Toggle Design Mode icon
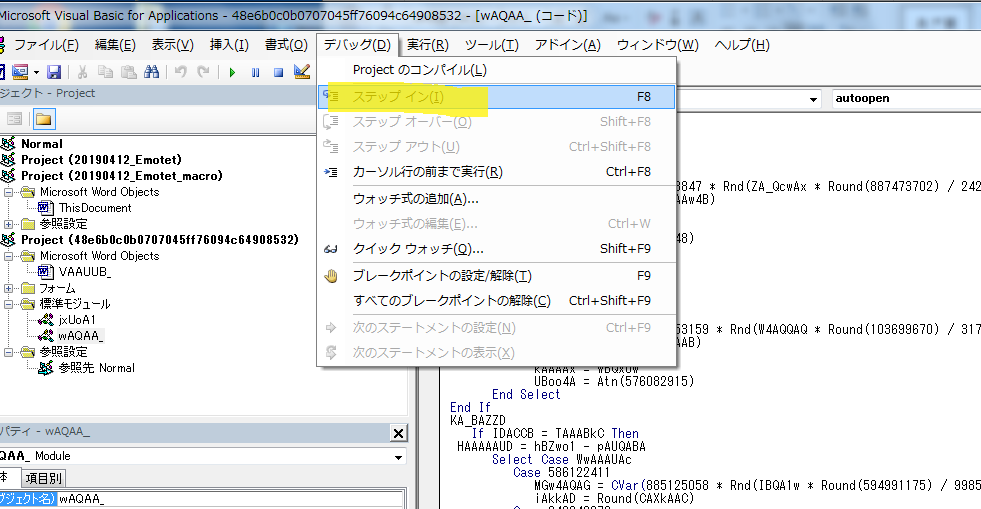 pyautogui.click(x=302, y=72)
